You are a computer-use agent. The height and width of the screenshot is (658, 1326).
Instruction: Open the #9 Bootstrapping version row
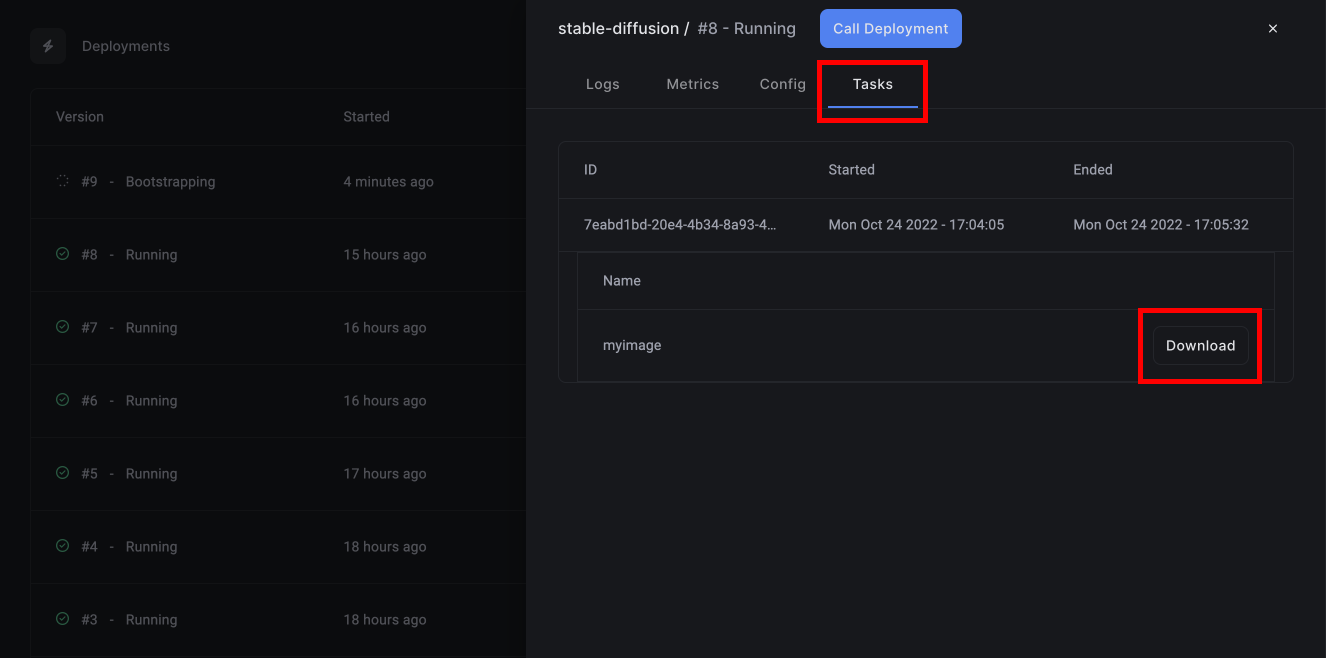coord(250,181)
